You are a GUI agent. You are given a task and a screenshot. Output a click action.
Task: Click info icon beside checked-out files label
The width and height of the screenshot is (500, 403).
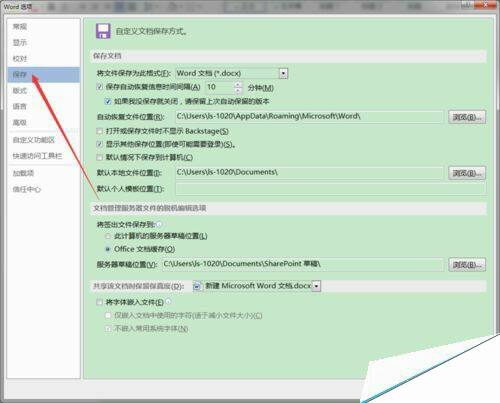(159, 224)
